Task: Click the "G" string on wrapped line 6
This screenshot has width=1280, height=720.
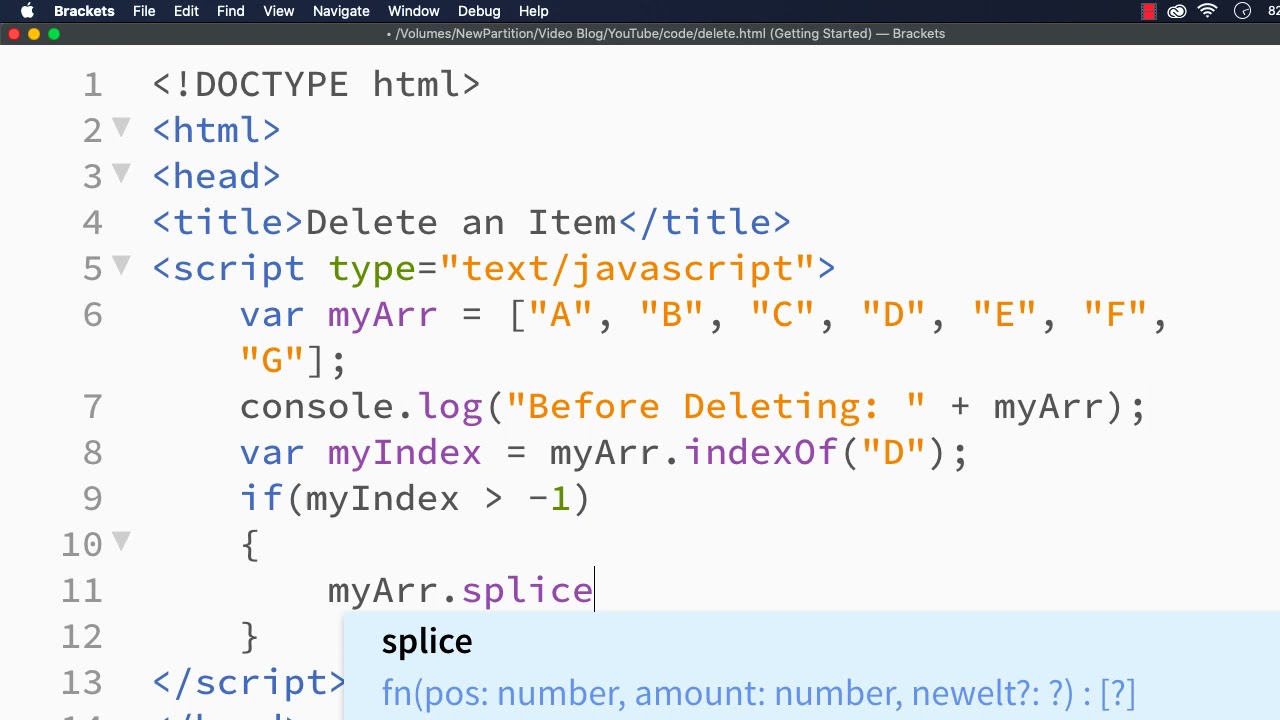Action: (272, 359)
